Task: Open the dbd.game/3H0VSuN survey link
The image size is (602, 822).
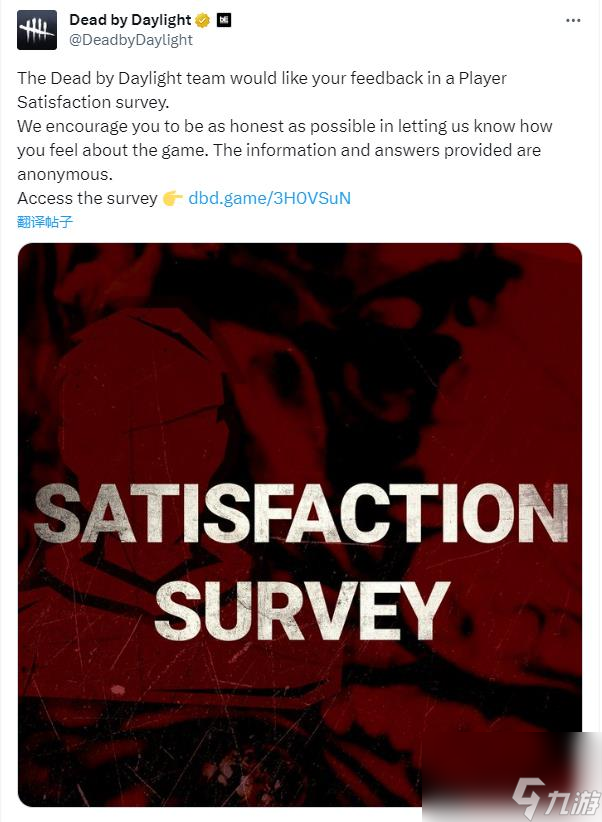Action: point(270,198)
